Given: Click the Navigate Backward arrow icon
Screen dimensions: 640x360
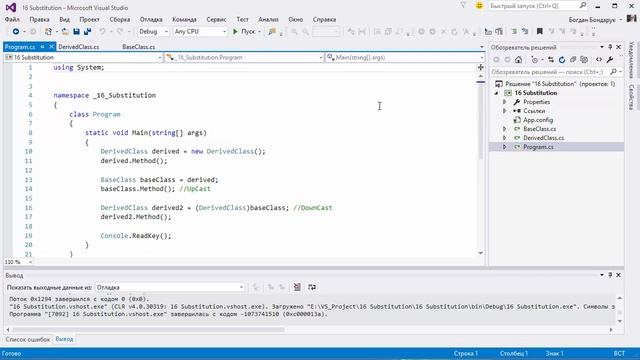Looking at the screenshot, I should click(x=16, y=31).
